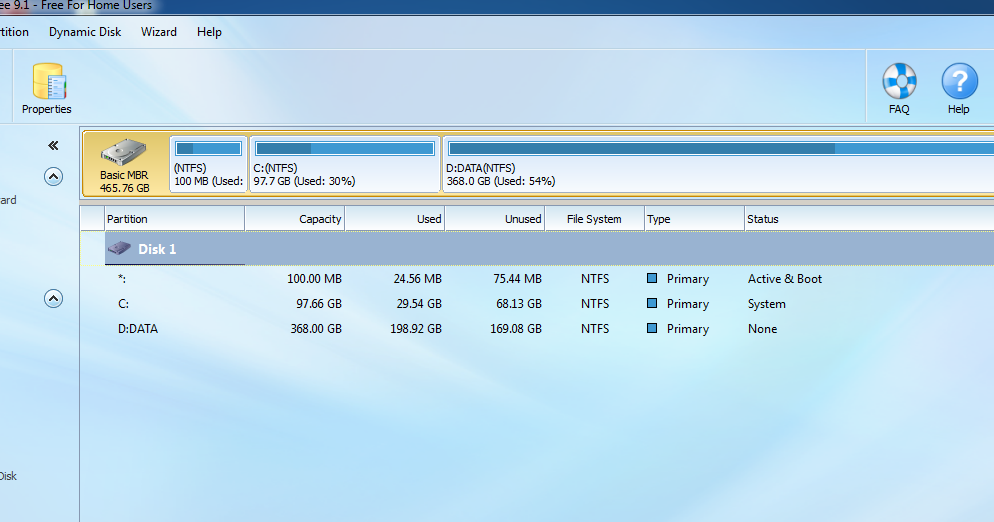Click the Help question mark icon
The image size is (994, 522).
[959, 81]
